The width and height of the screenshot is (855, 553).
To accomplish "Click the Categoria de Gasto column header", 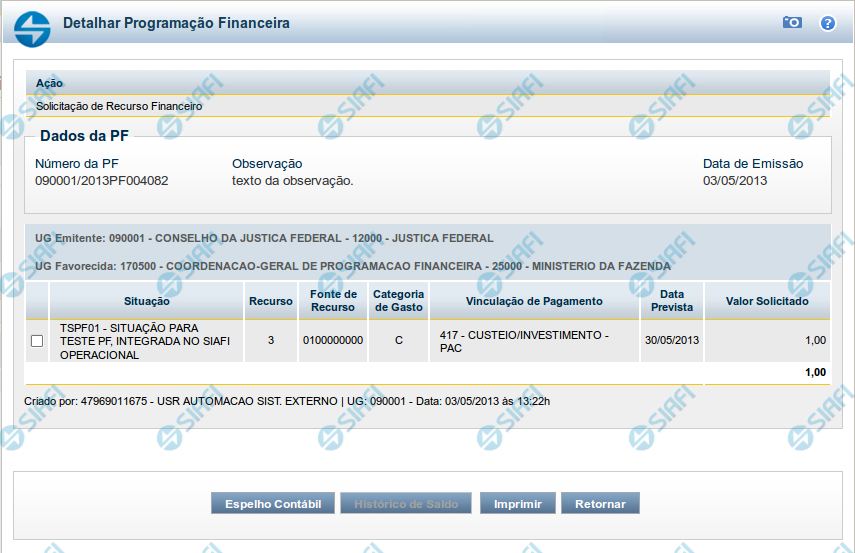I will pyautogui.click(x=398, y=301).
